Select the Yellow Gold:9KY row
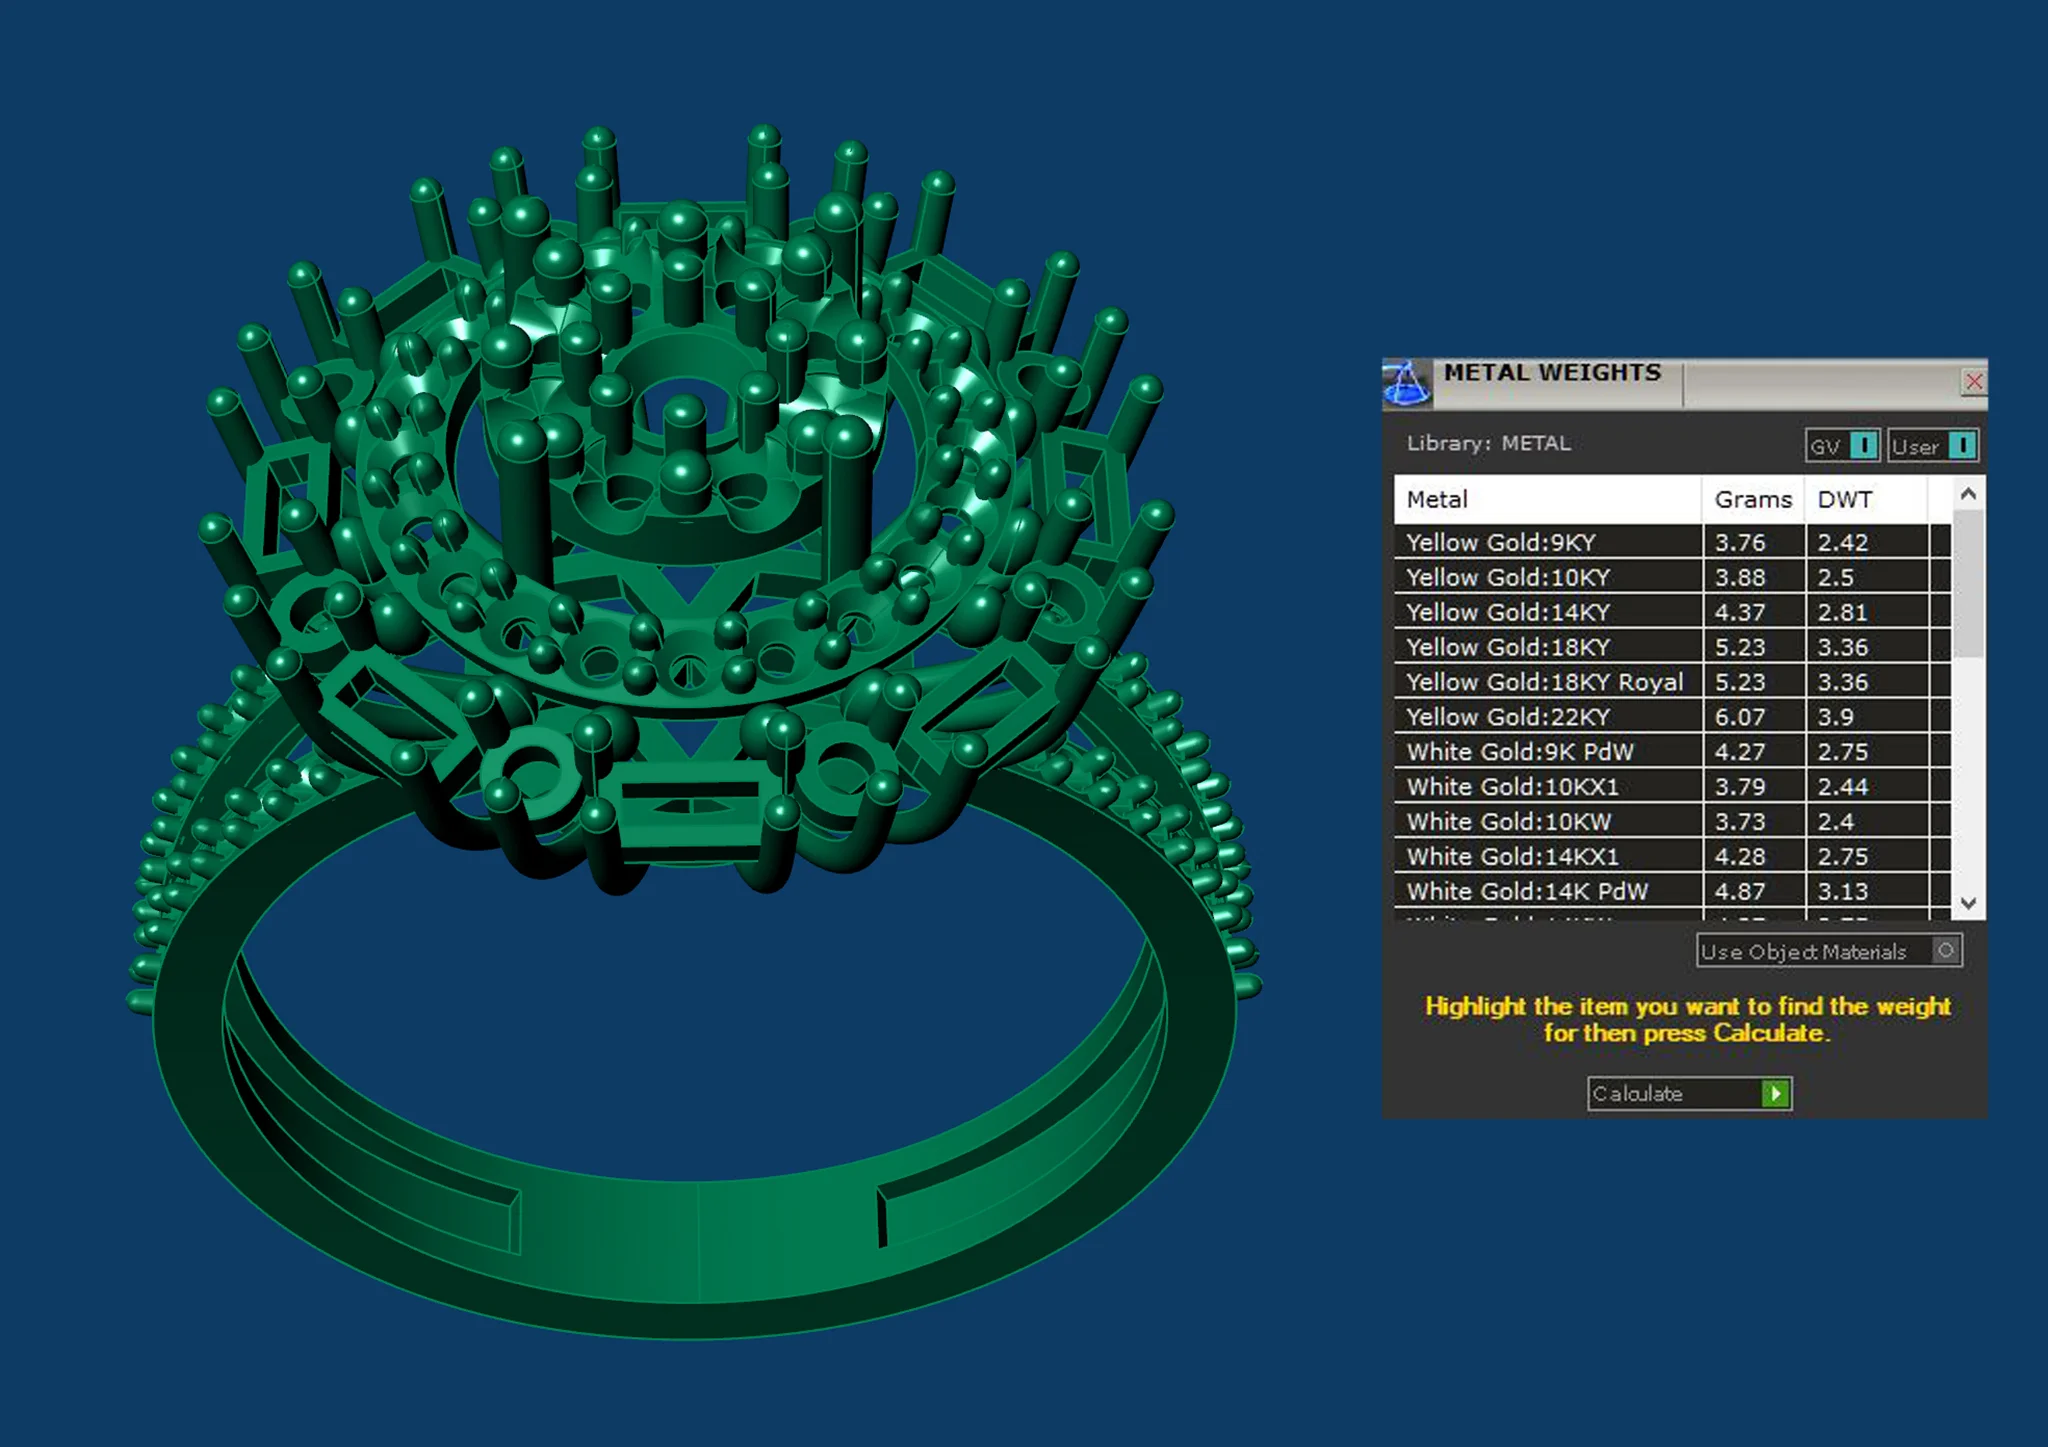The height and width of the screenshot is (1447, 2048). [1672, 542]
